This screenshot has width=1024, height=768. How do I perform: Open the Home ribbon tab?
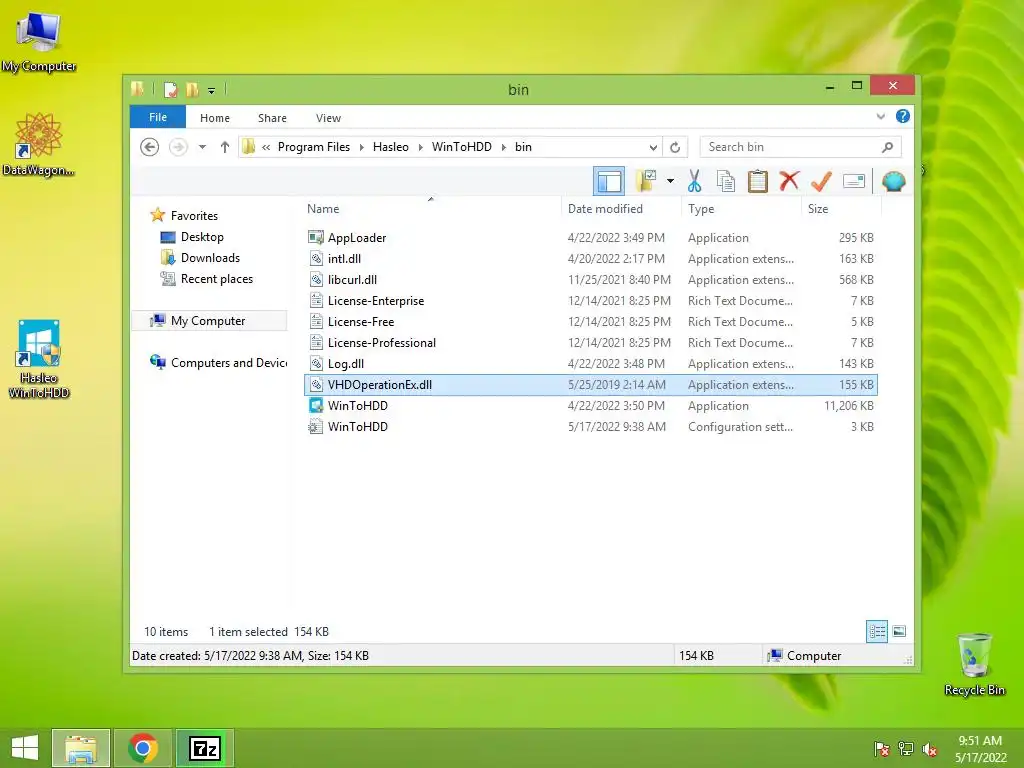[215, 118]
